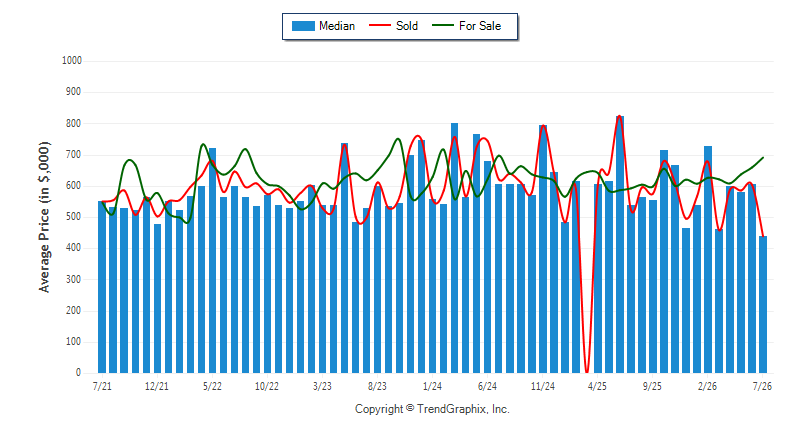Image resolution: width=800 pixels, height=434 pixels.
Task: Select the 7/26 x-axis label
Action: pos(762,386)
